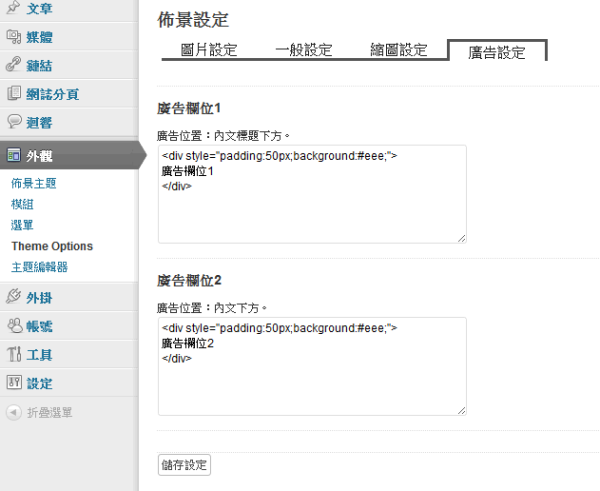Screen dimensions: 600x491
Task: Click the 廣告欄位1 section heading
Action: click(189, 108)
